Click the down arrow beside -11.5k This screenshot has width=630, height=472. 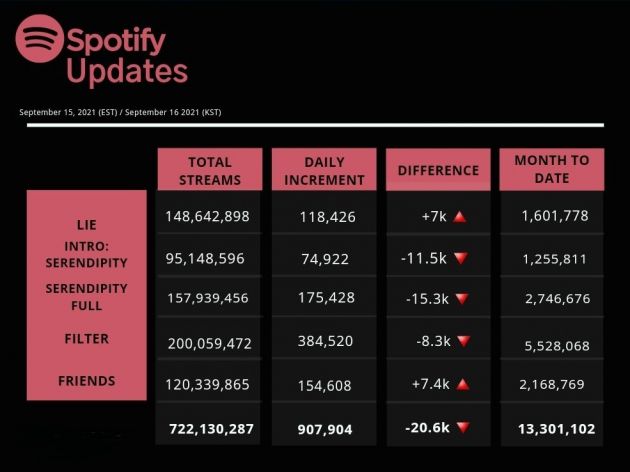461,257
